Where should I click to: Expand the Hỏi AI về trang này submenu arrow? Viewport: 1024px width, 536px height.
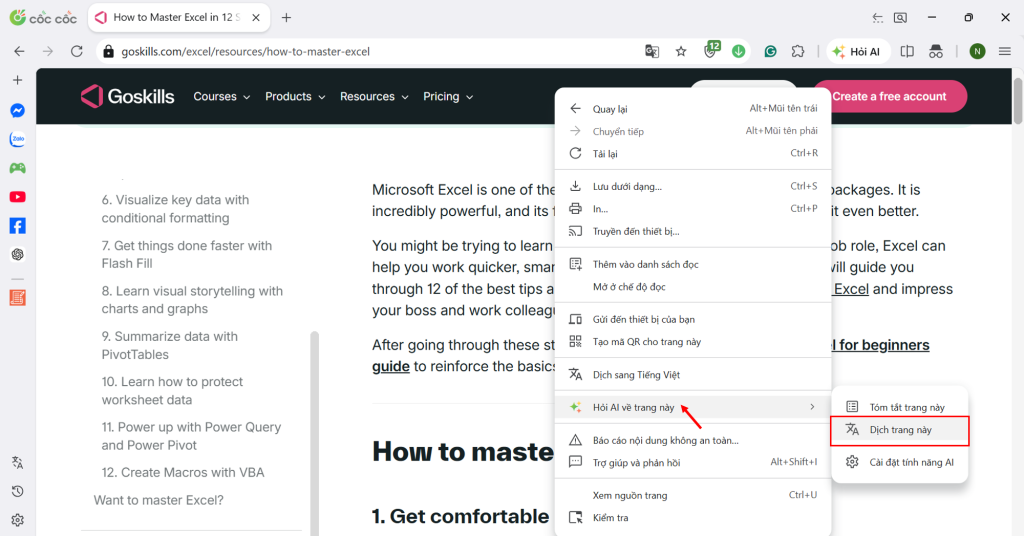click(x=812, y=407)
